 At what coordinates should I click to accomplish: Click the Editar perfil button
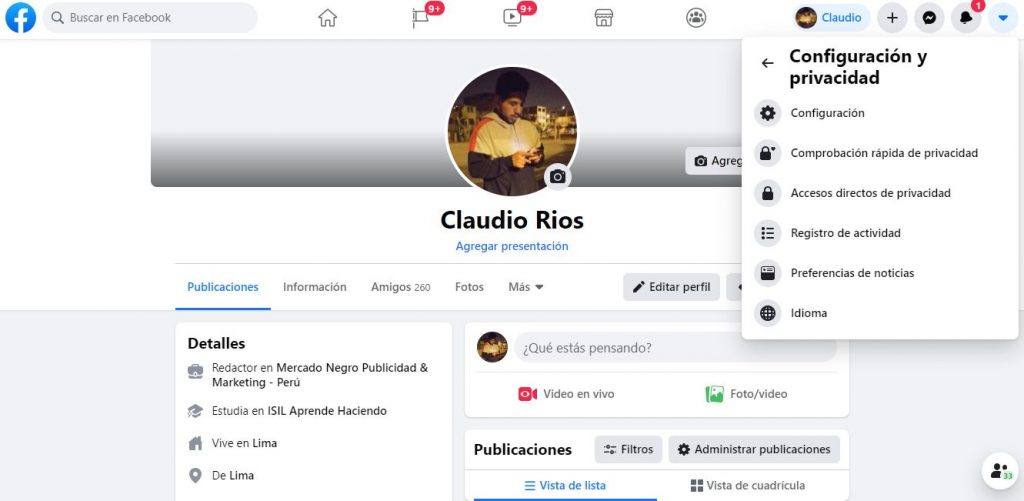click(x=671, y=287)
